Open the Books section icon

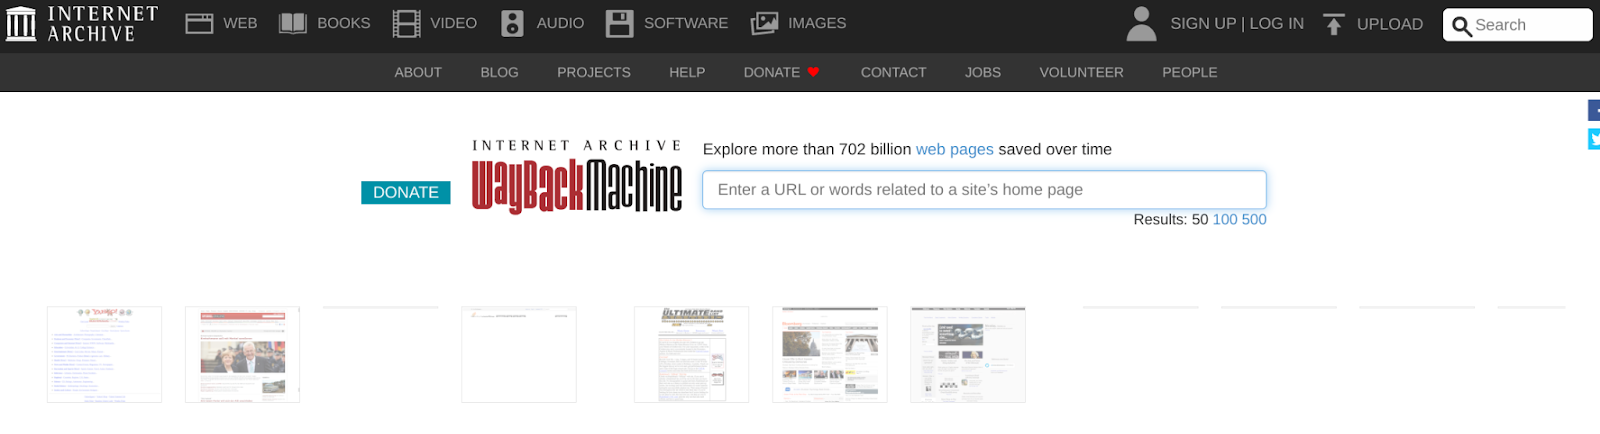pos(292,23)
